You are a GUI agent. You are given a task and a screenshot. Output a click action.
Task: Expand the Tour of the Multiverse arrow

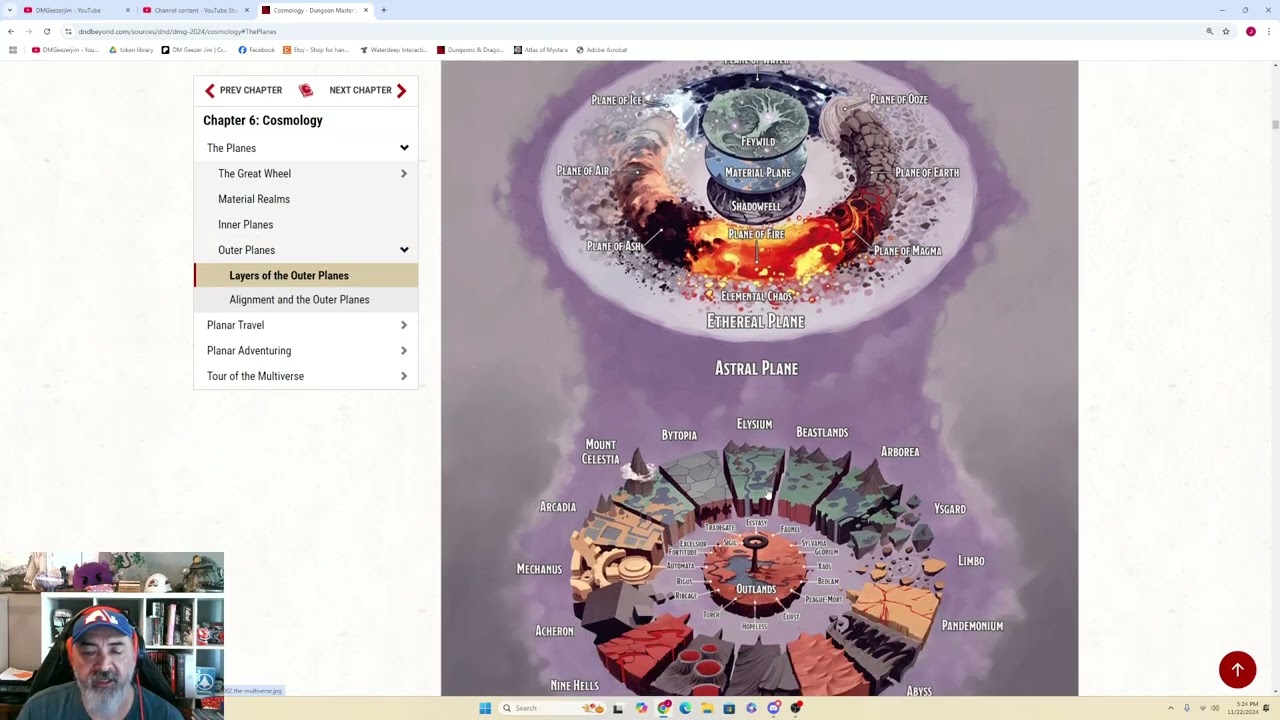coord(404,376)
